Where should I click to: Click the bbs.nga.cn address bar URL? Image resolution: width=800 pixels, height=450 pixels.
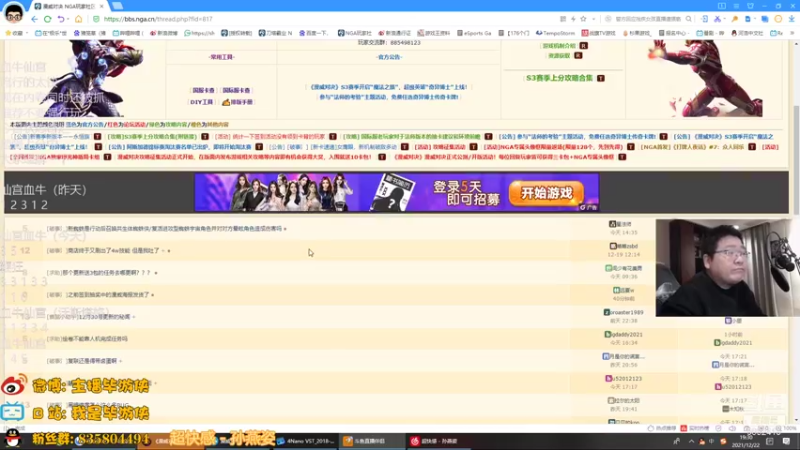158,19
